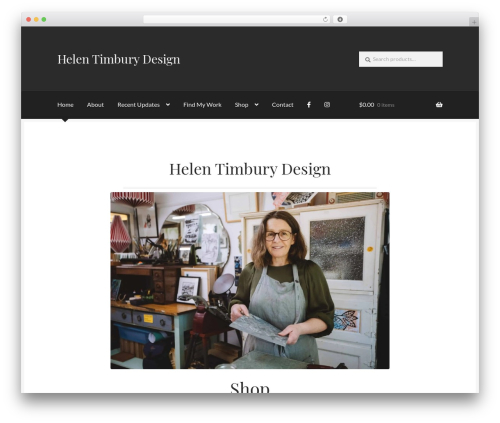Click the Helen Timbury Design page heading
Viewport: 500px width, 423px height.
click(x=250, y=169)
